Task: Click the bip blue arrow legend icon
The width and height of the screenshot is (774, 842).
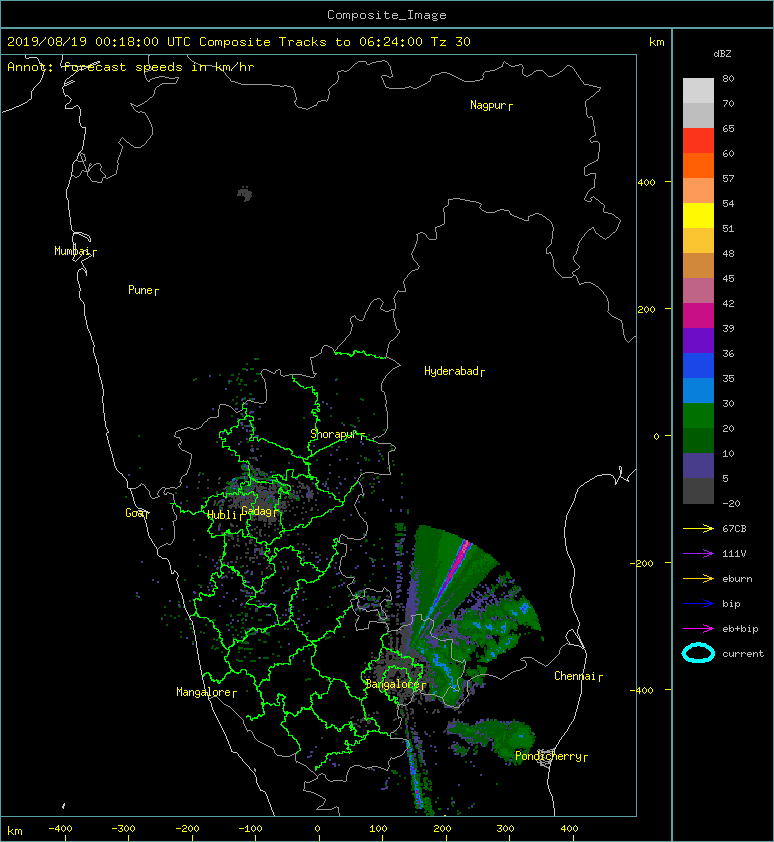Action: coord(698,604)
